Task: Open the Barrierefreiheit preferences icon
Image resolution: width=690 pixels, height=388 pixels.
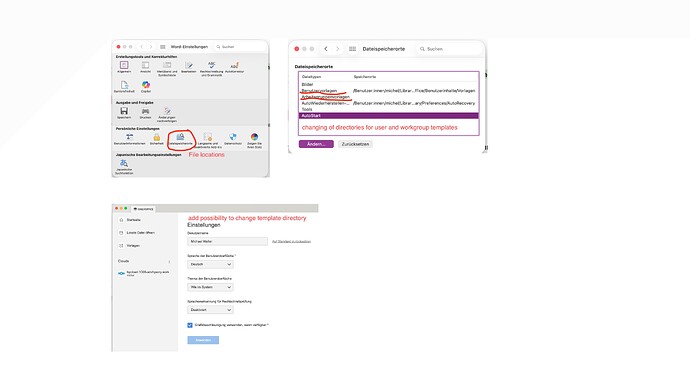Action: point(124,87)
